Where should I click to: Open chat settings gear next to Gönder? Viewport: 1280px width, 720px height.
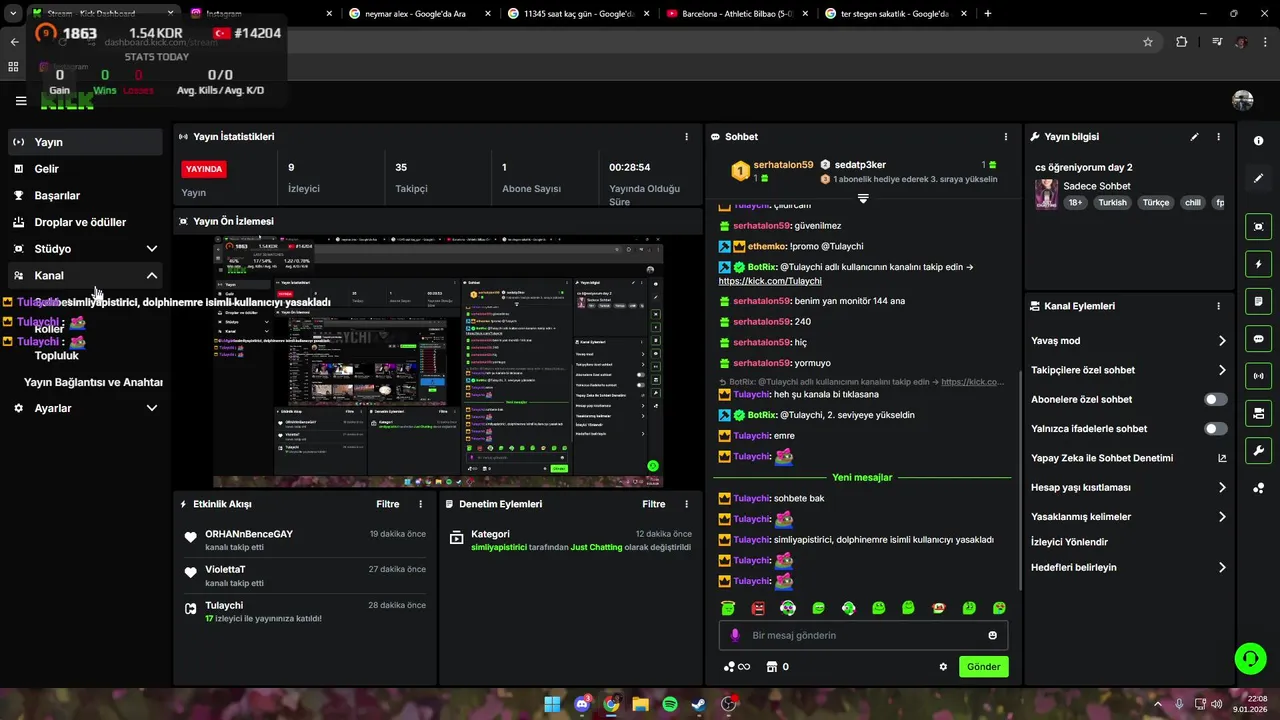click(x=943, y=667)
